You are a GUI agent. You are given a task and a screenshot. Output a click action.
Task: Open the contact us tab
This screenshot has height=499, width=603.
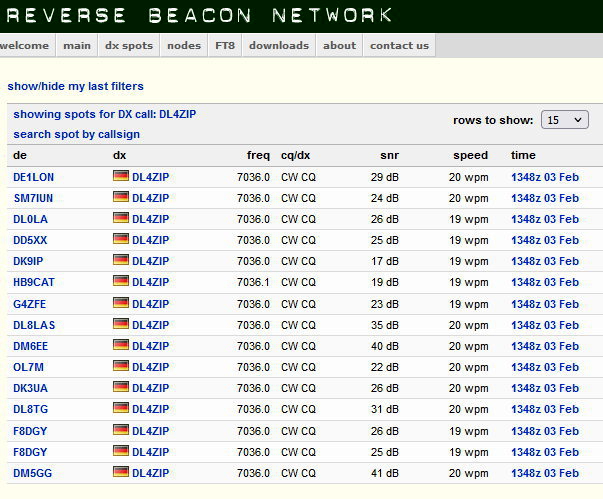coord(399,45)
